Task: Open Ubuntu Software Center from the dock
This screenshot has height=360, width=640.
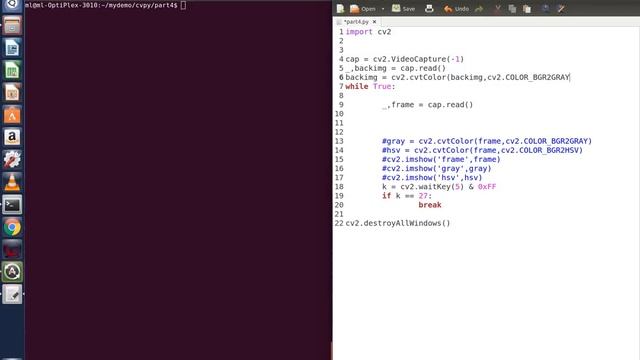Action: pyautogui.click(x=12, y=115)
